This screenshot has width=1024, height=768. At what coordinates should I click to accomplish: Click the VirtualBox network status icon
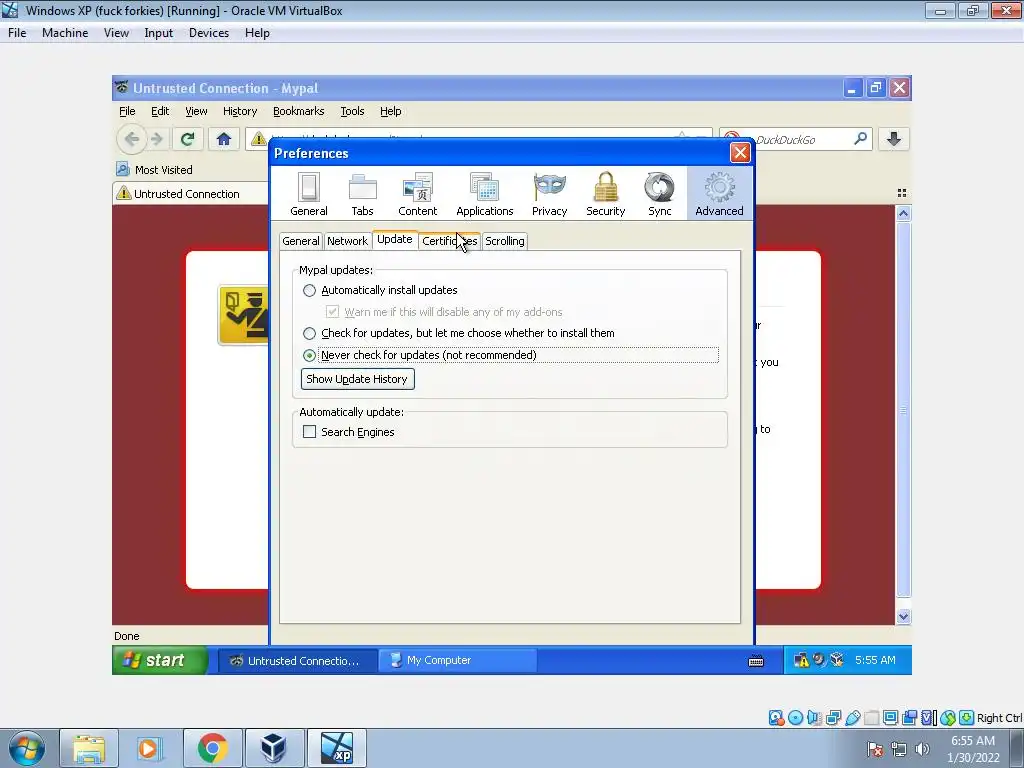coord(833,718)
